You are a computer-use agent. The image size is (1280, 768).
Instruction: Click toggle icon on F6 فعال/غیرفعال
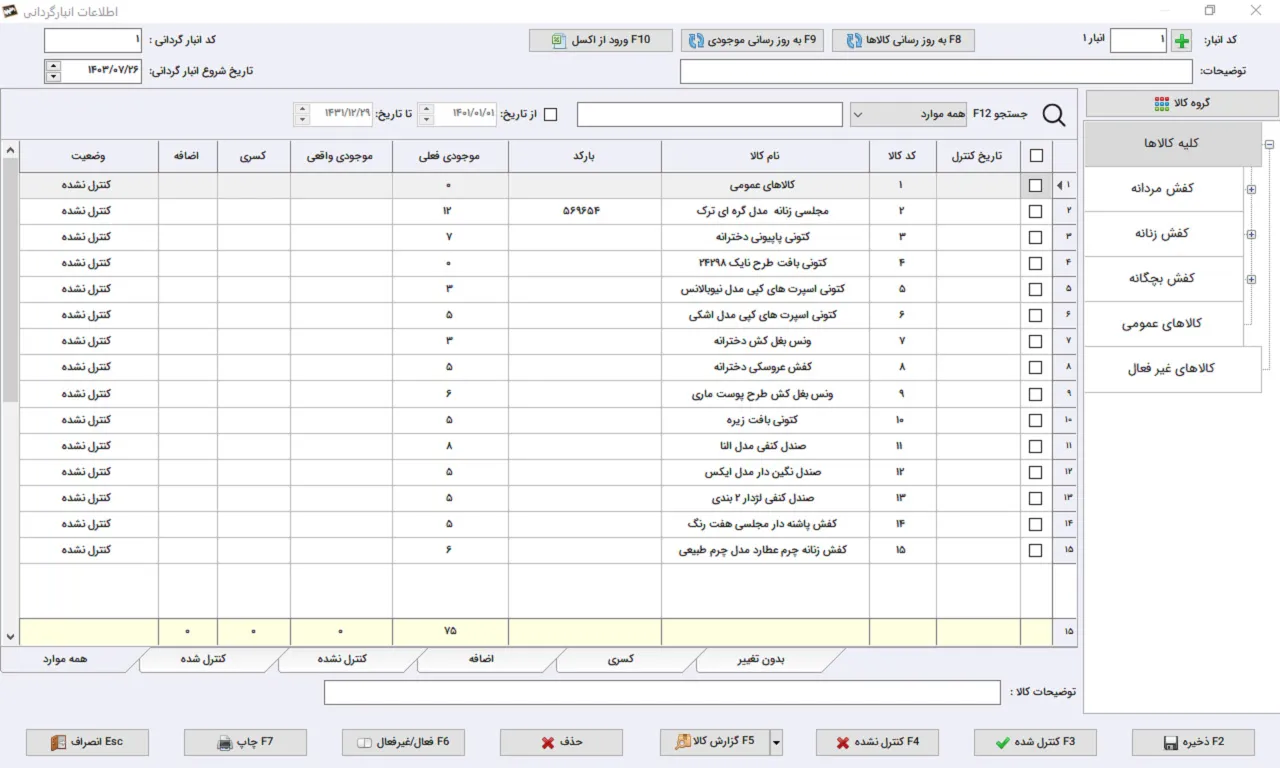pos(365,743)
